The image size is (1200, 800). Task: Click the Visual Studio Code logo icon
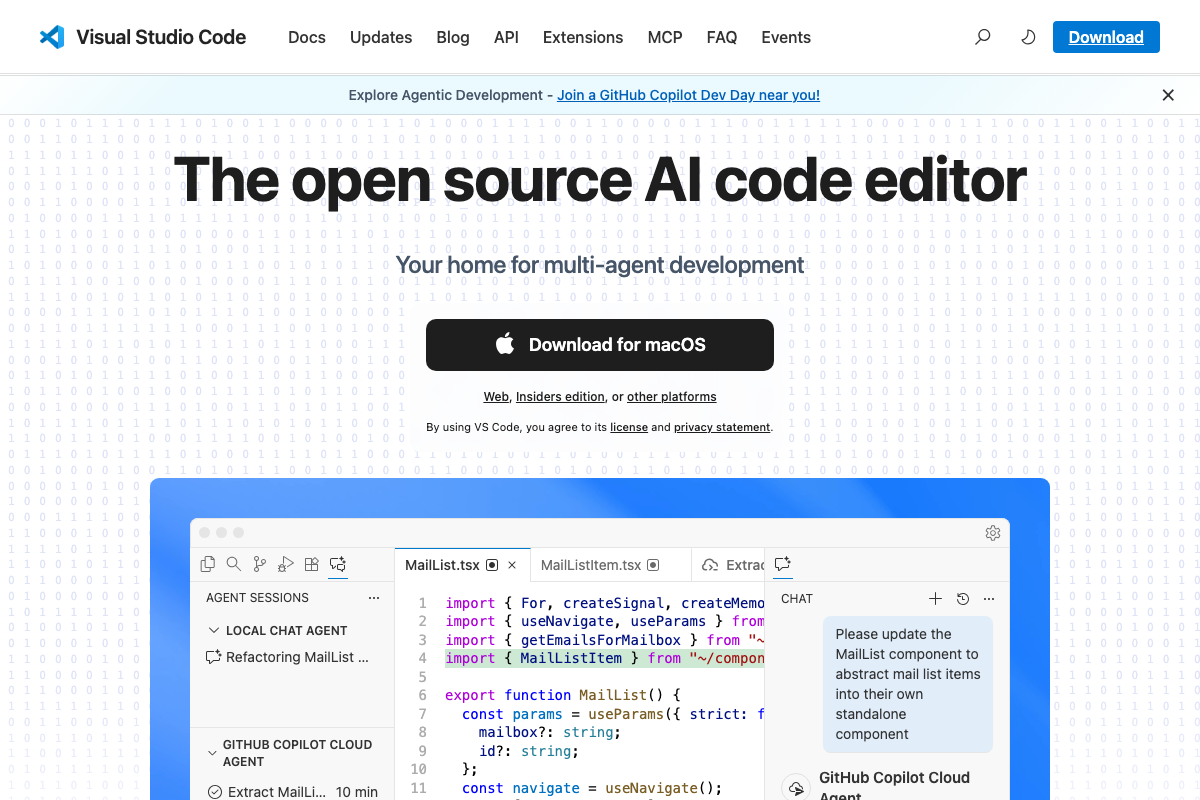(52, 37)
